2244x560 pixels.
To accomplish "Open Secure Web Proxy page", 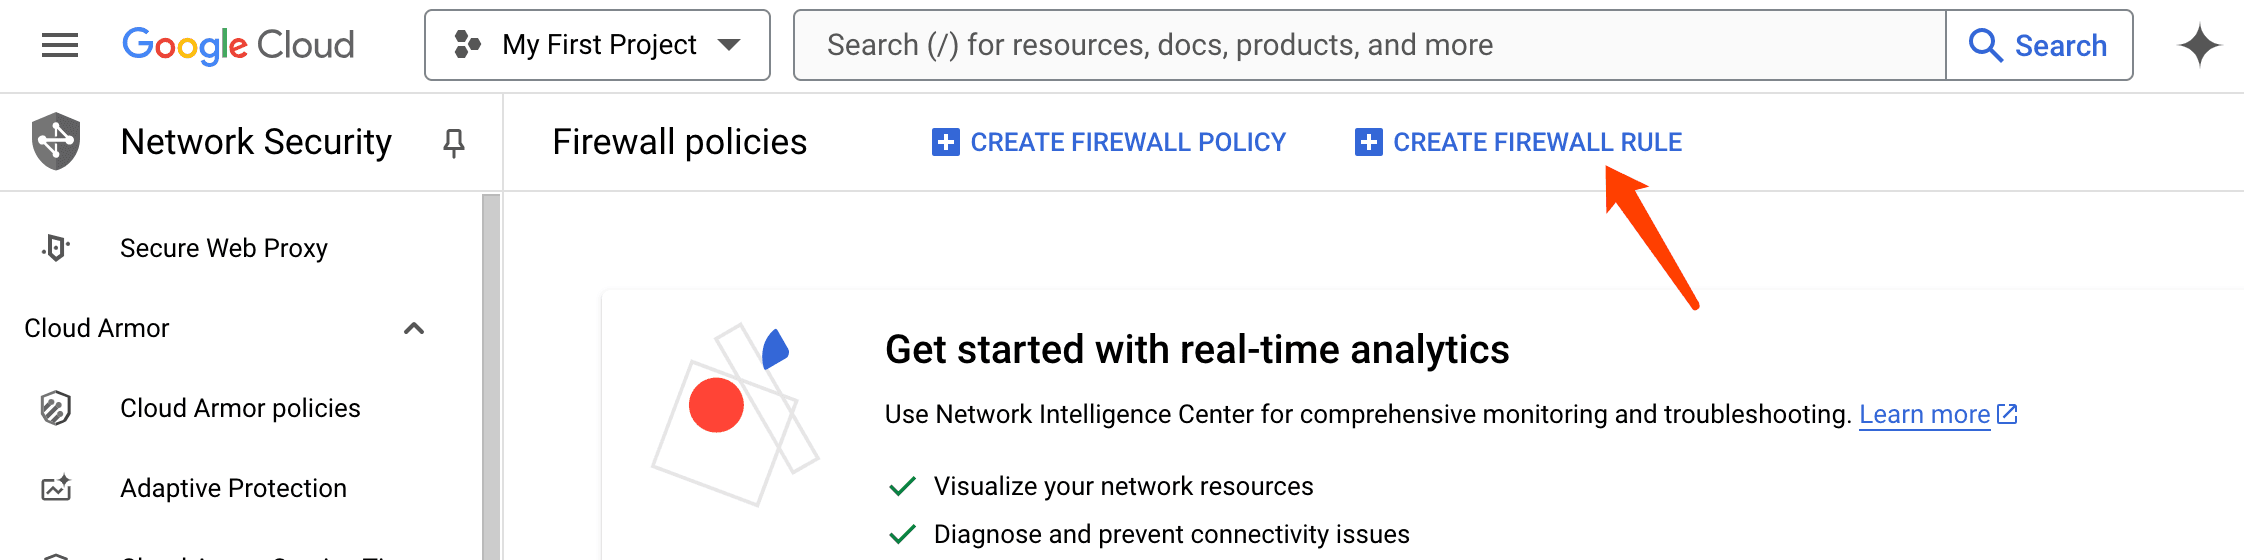I will 224,248.
